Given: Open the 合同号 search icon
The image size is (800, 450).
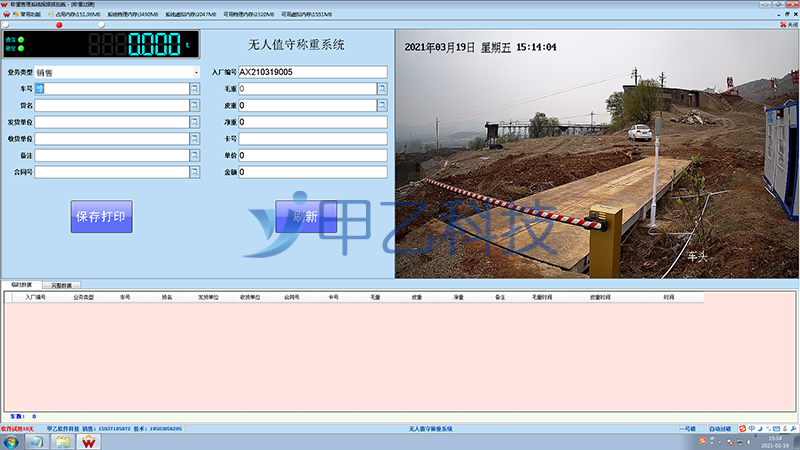Looking at the screenshot, I should [194, 172].
